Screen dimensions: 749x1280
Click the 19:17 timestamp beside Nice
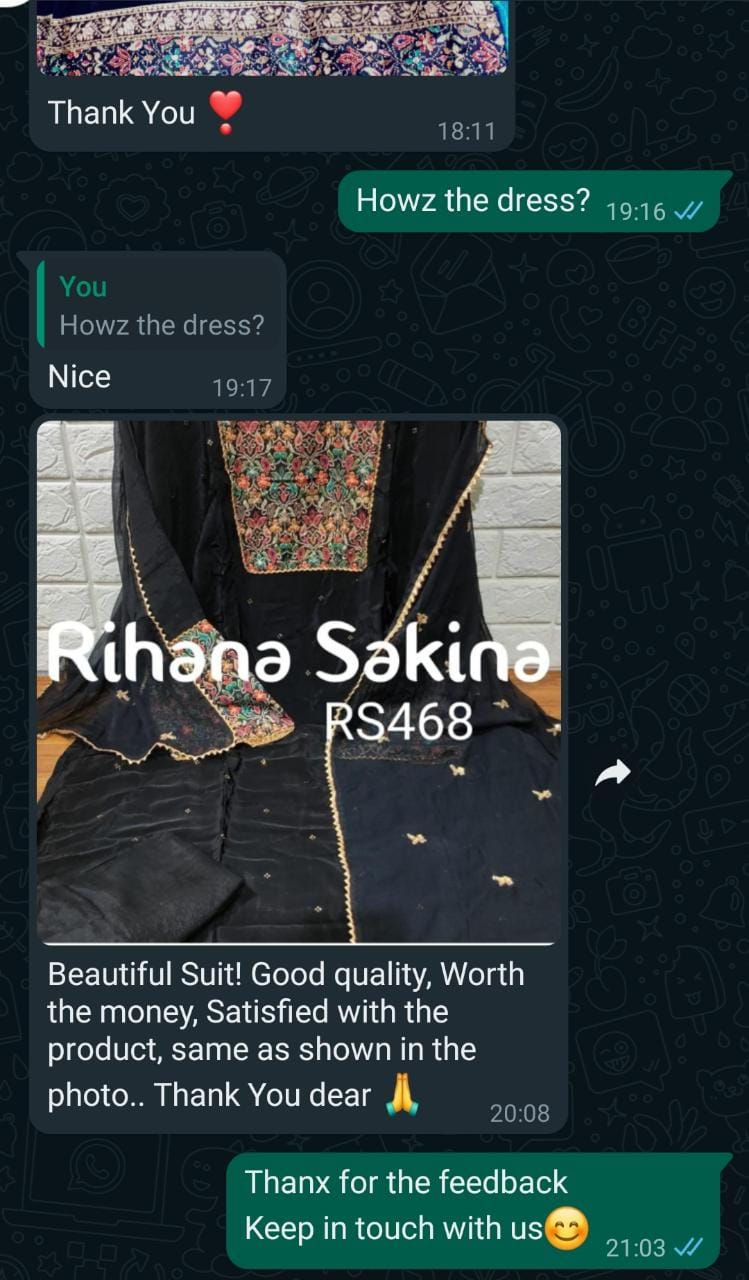[x=242, y=388]
